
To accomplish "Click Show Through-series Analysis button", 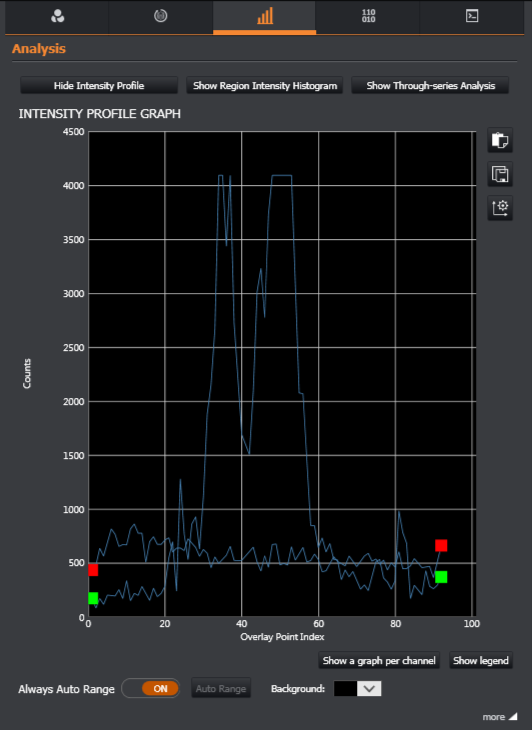I will [x=431, y=86].
